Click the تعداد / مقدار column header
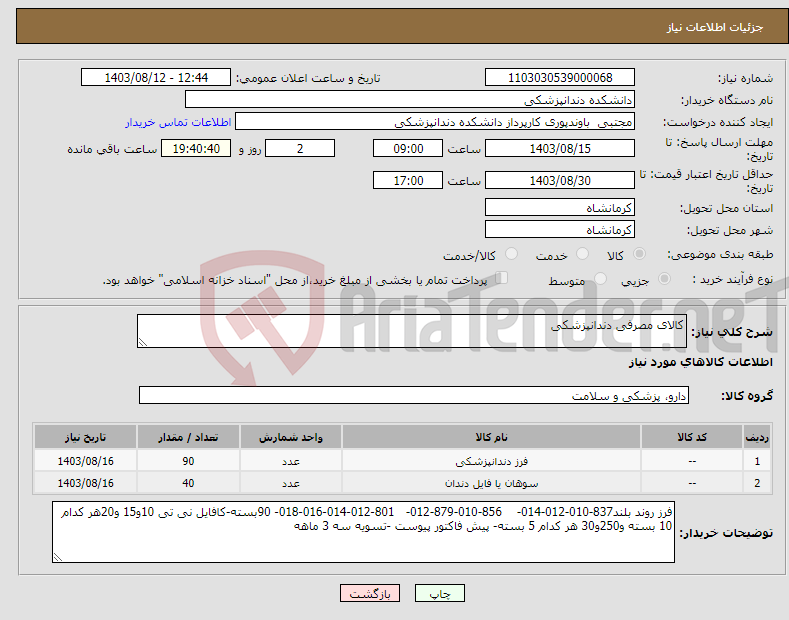 pyautogui.click(x=188, y=437)
